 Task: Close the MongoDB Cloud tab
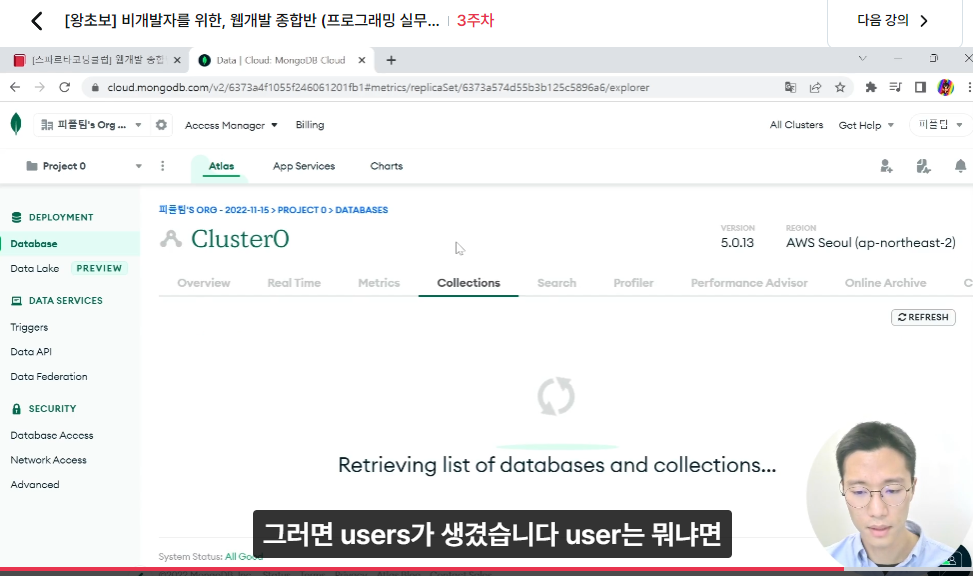tap(362, 60)
